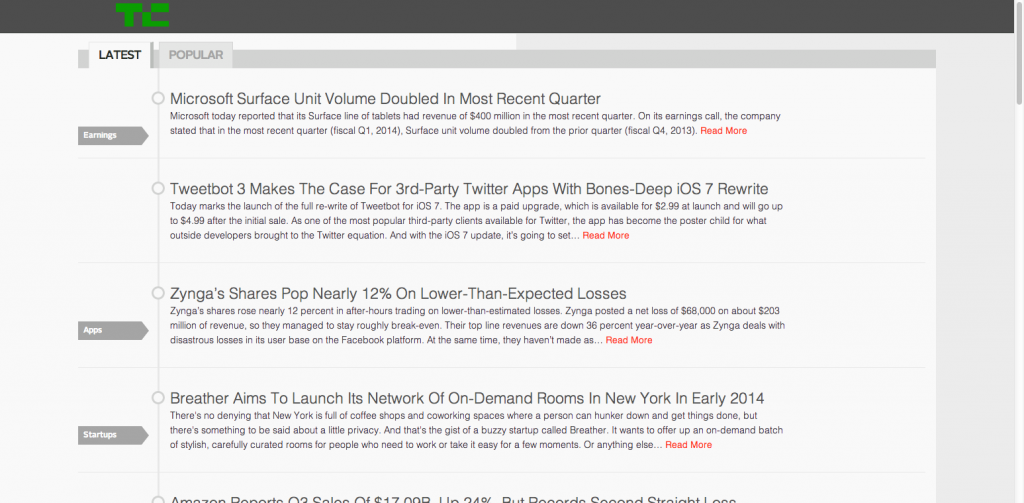Click timeline circle beside Zynga headline
1024x503 pixels.
[157, 293]
